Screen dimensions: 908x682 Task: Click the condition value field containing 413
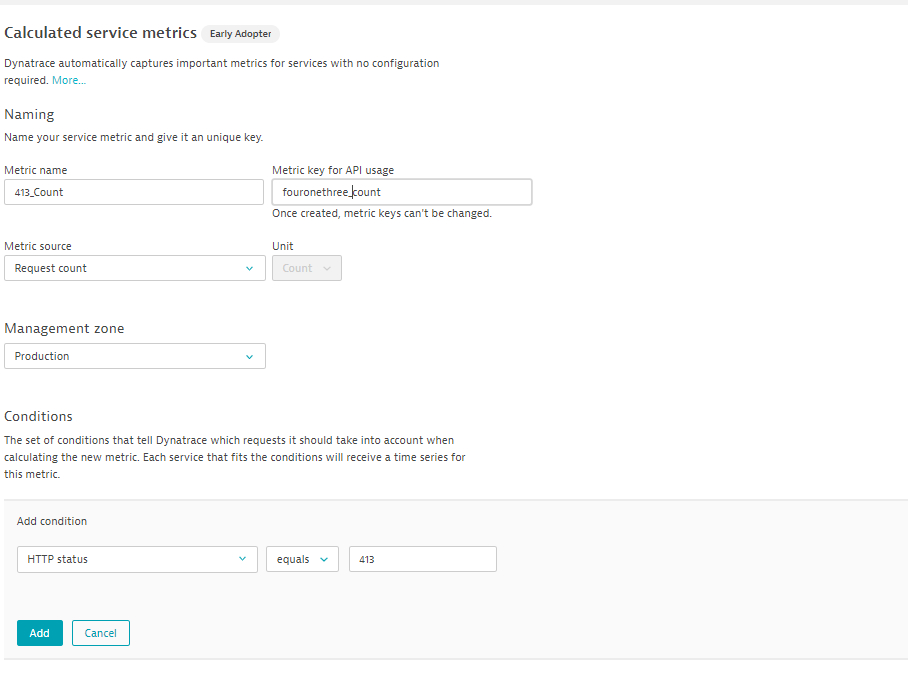click(x=422, y=559)
